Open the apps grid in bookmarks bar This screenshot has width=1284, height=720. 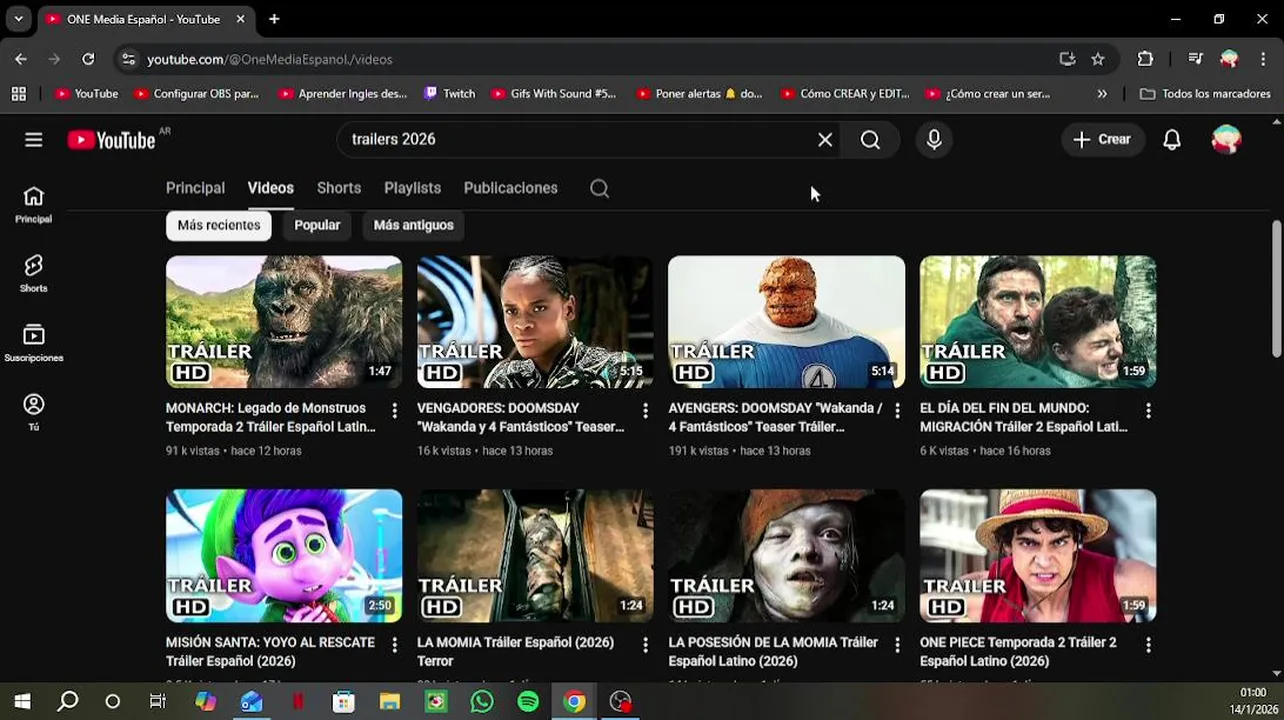pyautogui.click(x=18, y=93)
